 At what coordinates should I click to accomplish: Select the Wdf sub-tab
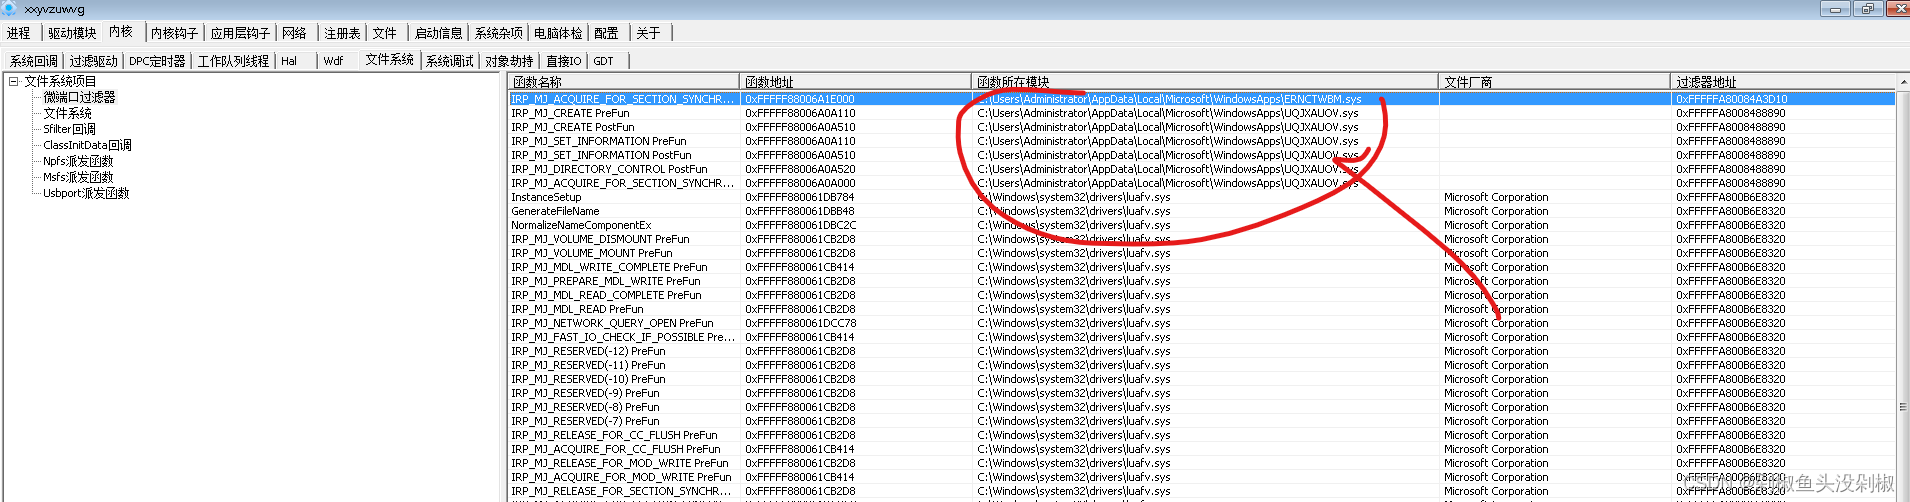[x=333, y=61]
